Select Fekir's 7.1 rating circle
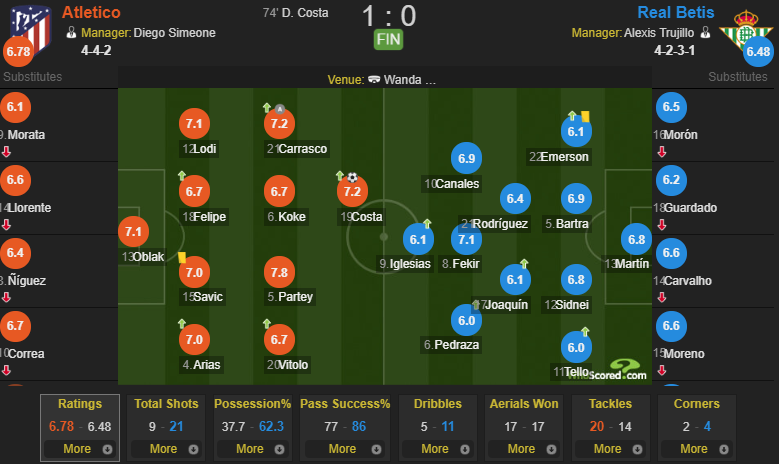This screenshot has width=779, height=464. (x=466, y=239)
